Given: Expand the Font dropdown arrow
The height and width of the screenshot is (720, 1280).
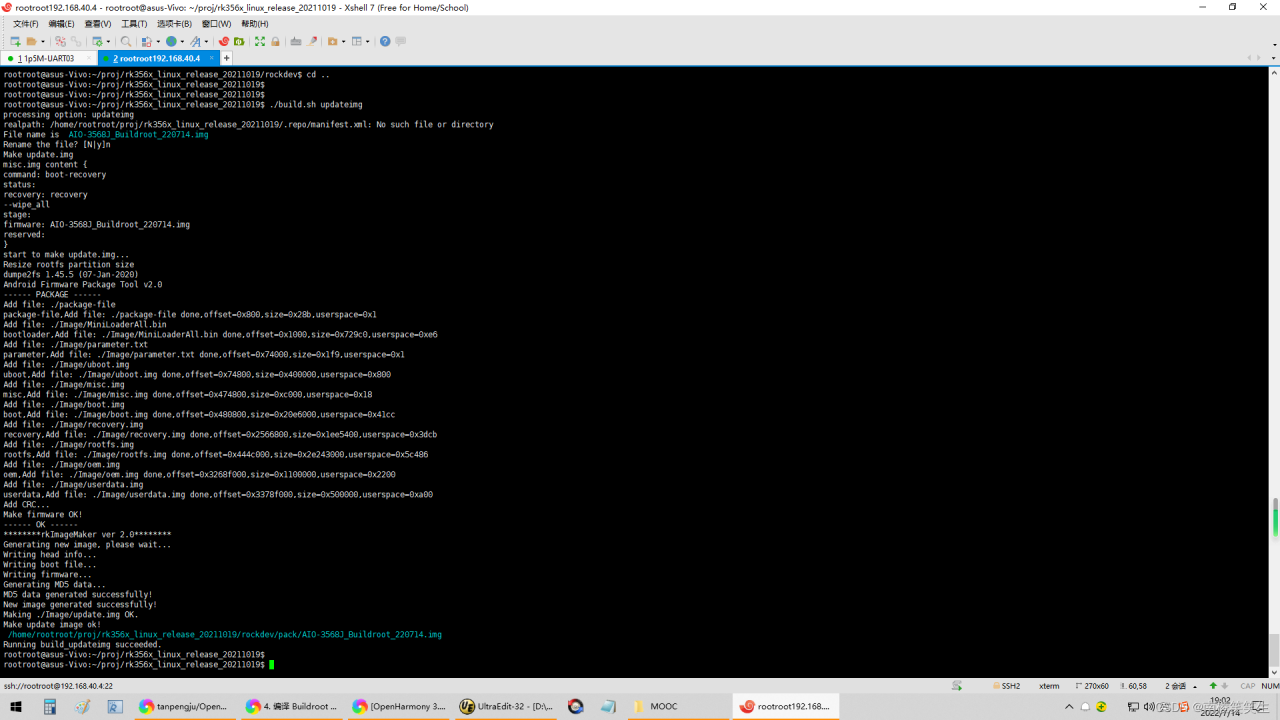Looking at the screenshot, I should point(206,41).
